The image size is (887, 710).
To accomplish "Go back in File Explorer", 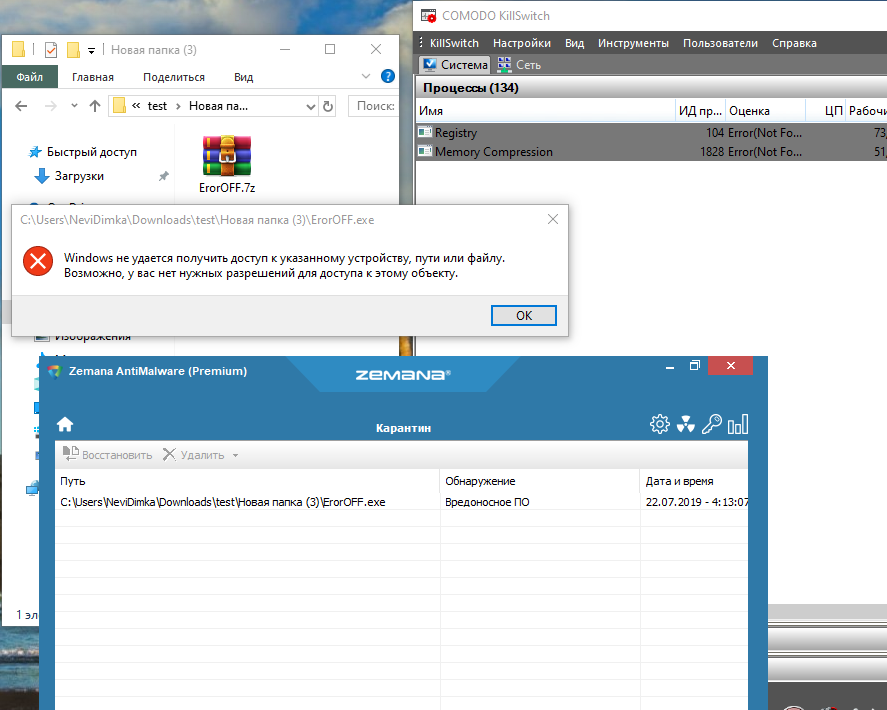I will 21,106.
